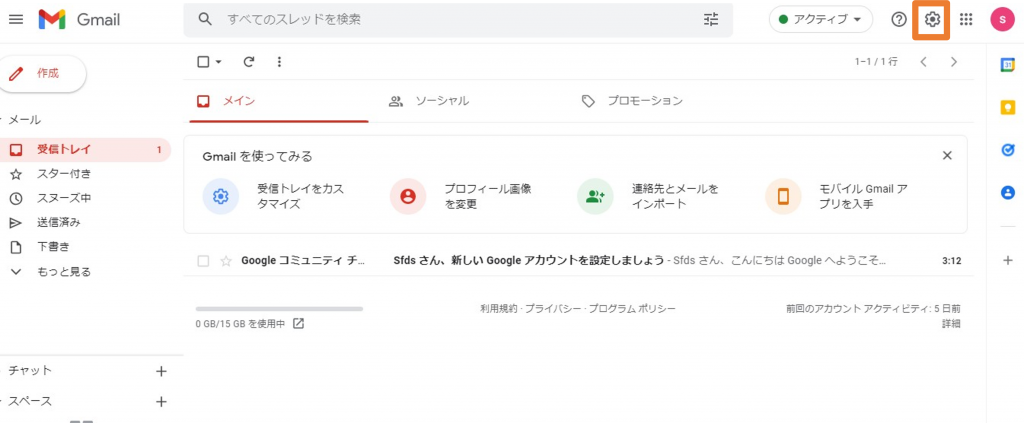Viewport: 1024px width, 423px height.
Task: Click the 3:12 email timestamp
Action: coord(952,261)
